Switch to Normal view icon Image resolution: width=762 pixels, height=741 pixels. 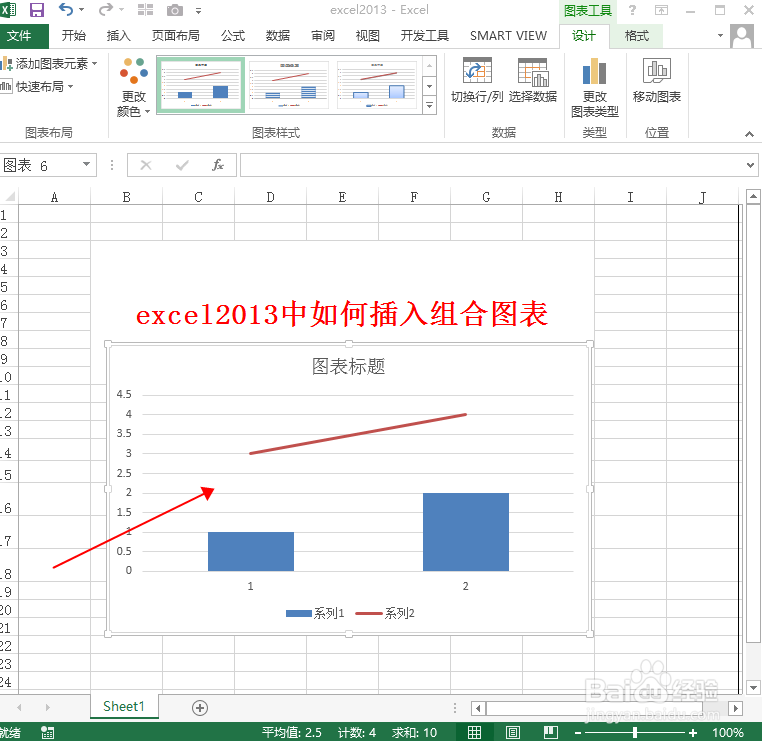point(474,732)
